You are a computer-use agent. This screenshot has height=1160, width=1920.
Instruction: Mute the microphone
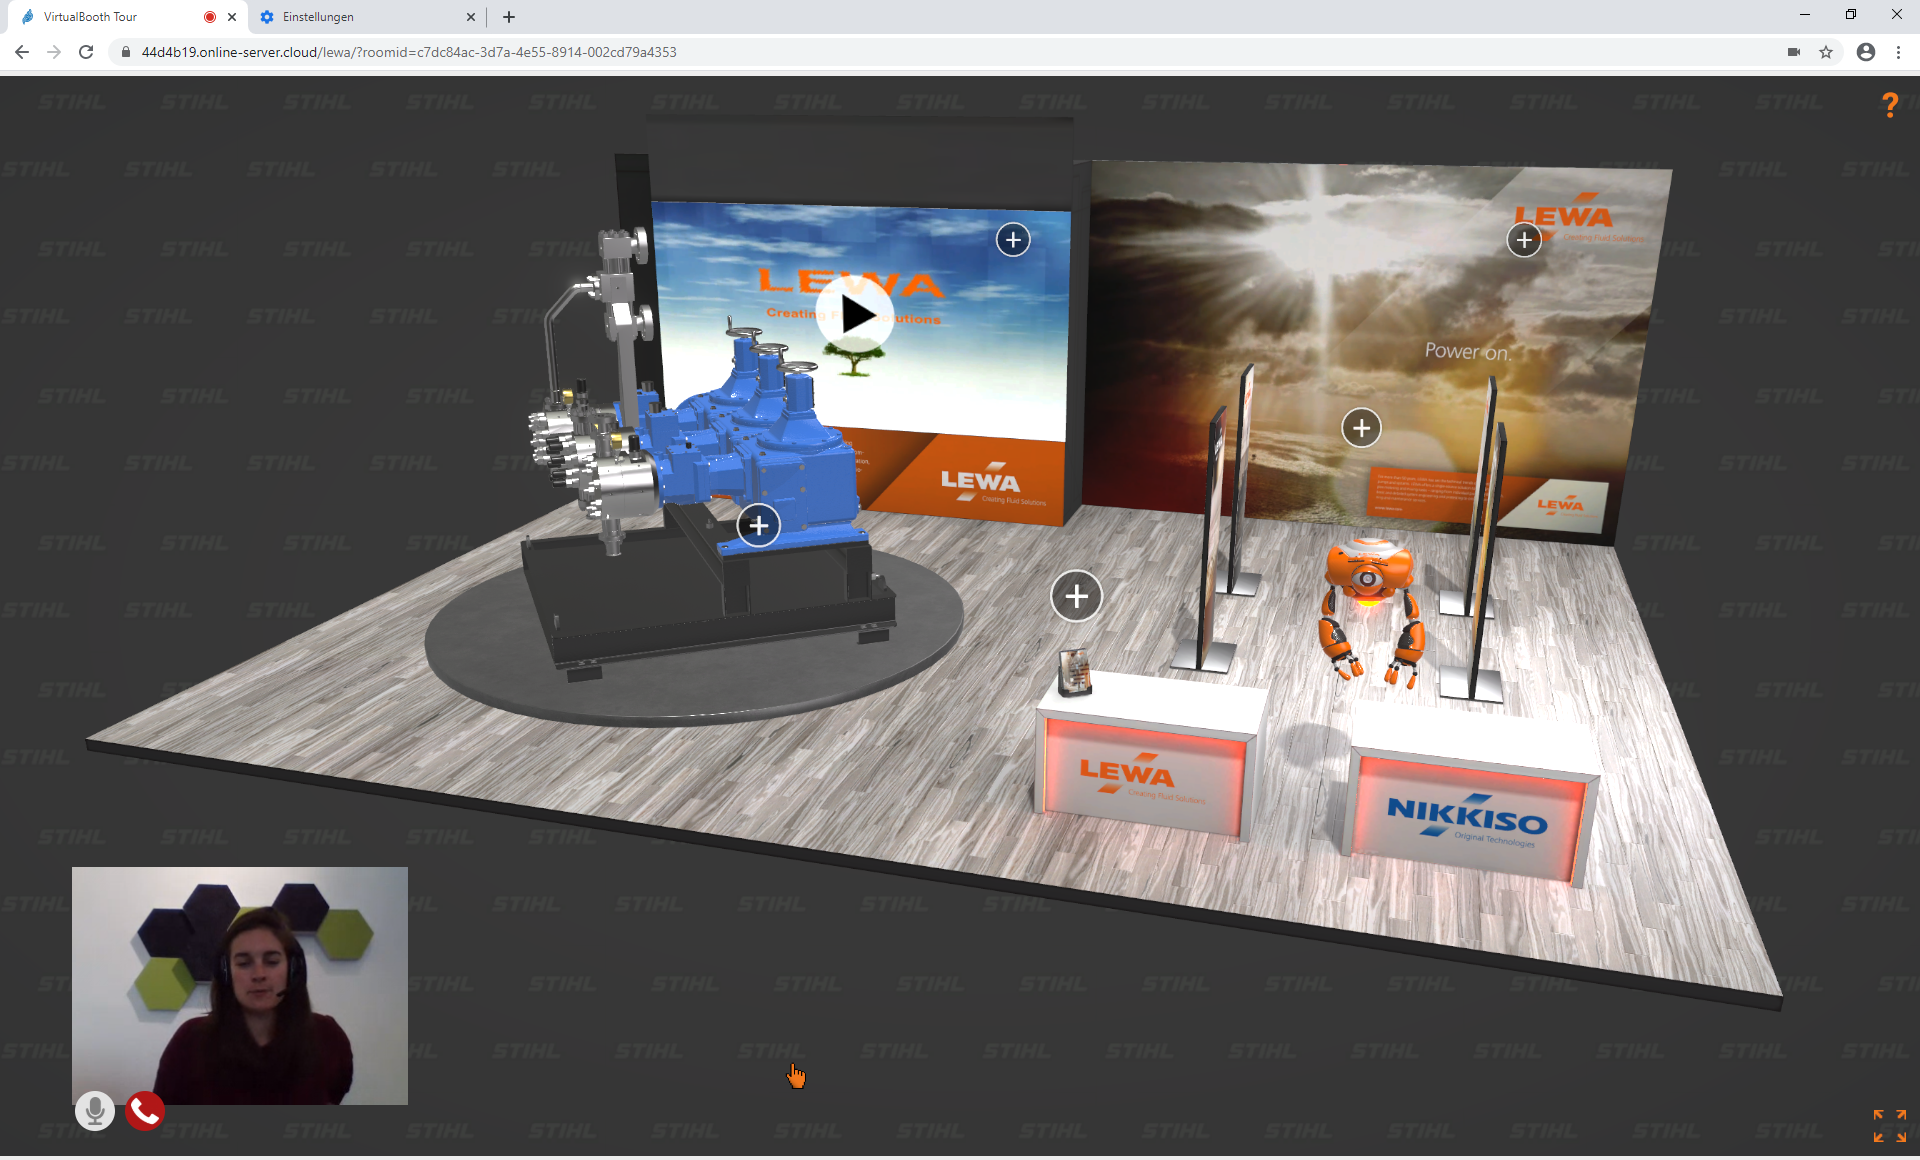pos(95,1110)
